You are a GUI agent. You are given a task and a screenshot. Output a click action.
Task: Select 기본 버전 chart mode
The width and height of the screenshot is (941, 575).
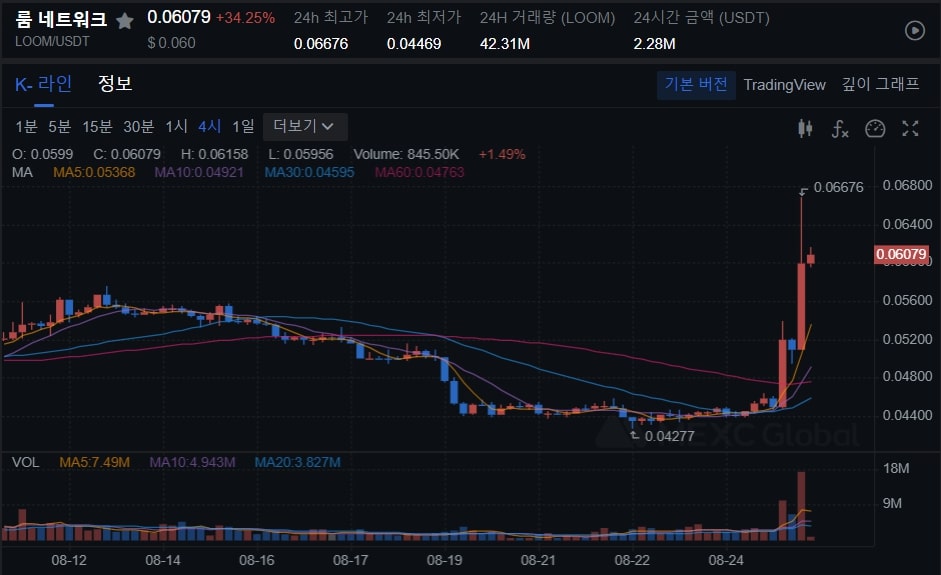(x=696, y=85)
